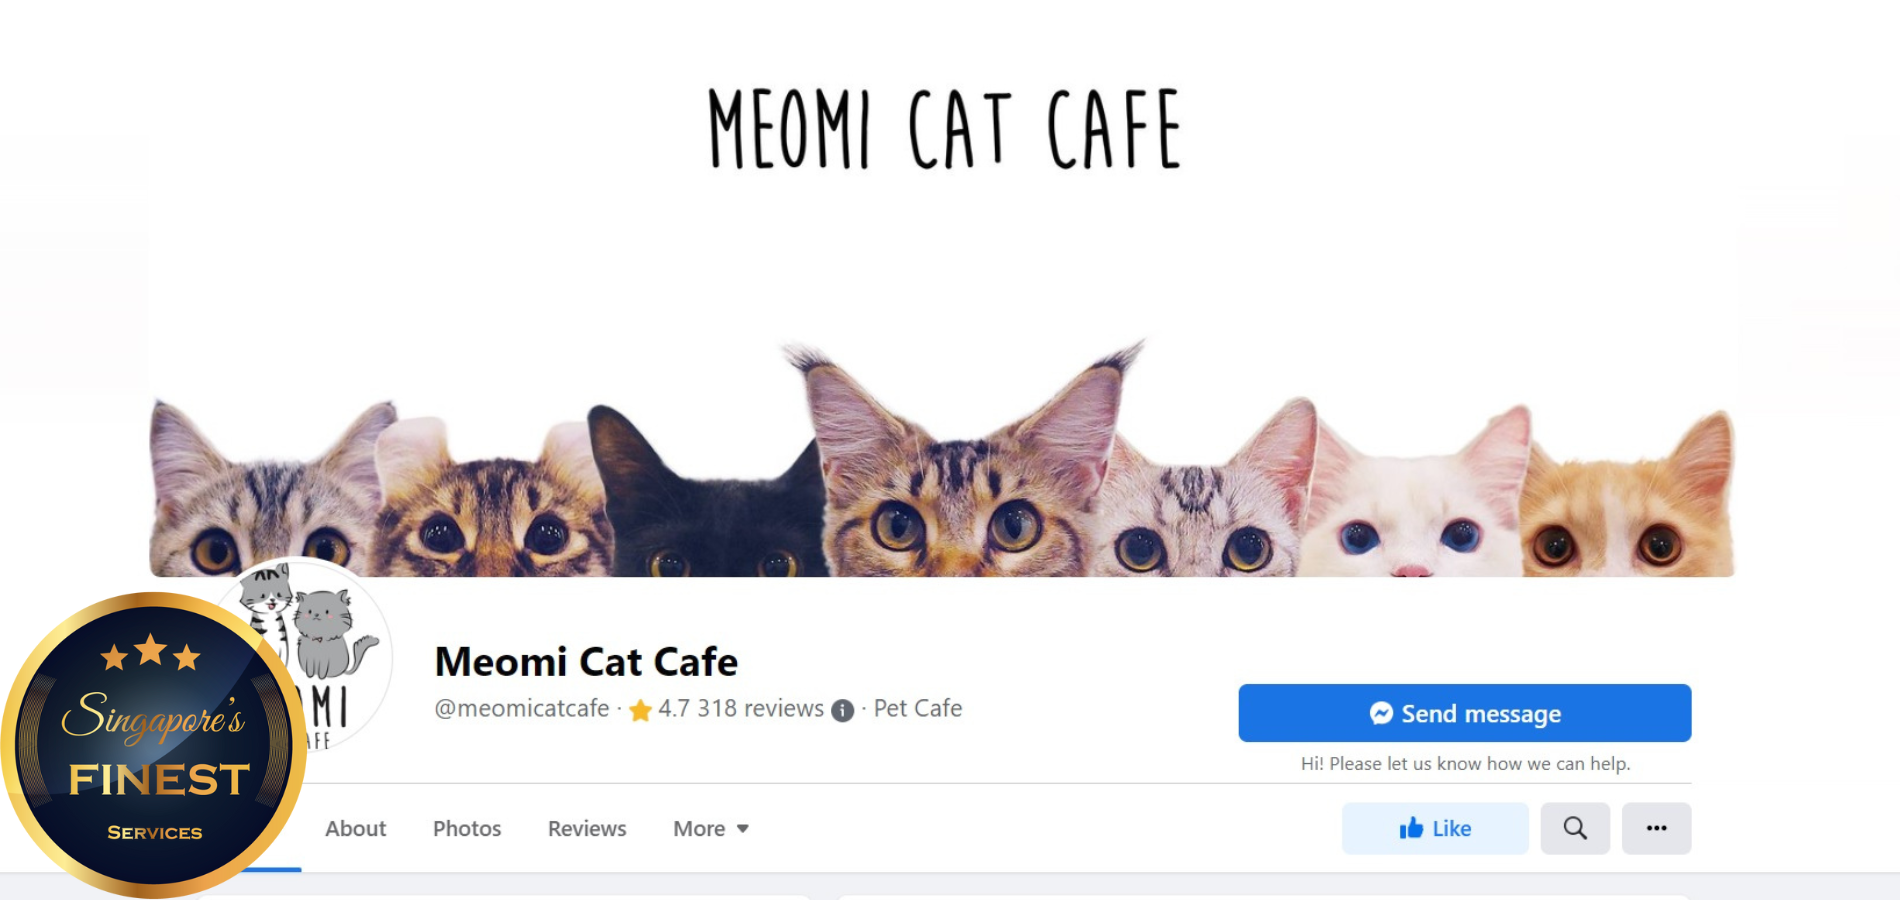Click the Pet Cafe category link
This screenshot has width=1900, height=900.
pos(918,708)
